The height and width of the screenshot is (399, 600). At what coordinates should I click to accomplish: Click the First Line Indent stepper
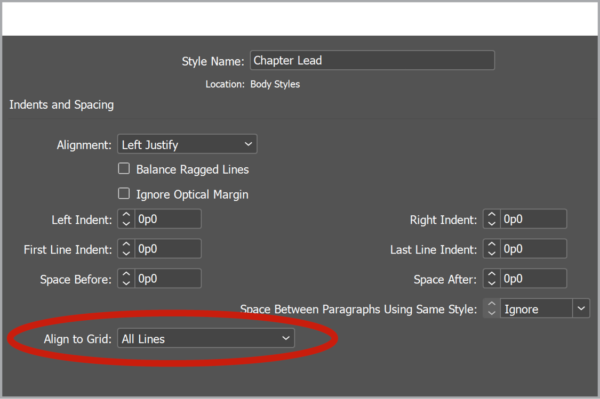[126, 249]
